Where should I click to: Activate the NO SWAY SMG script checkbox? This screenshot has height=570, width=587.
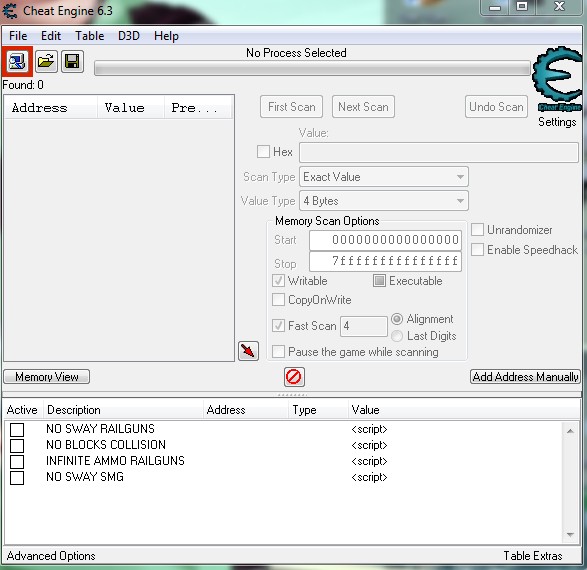click(17, 478)
